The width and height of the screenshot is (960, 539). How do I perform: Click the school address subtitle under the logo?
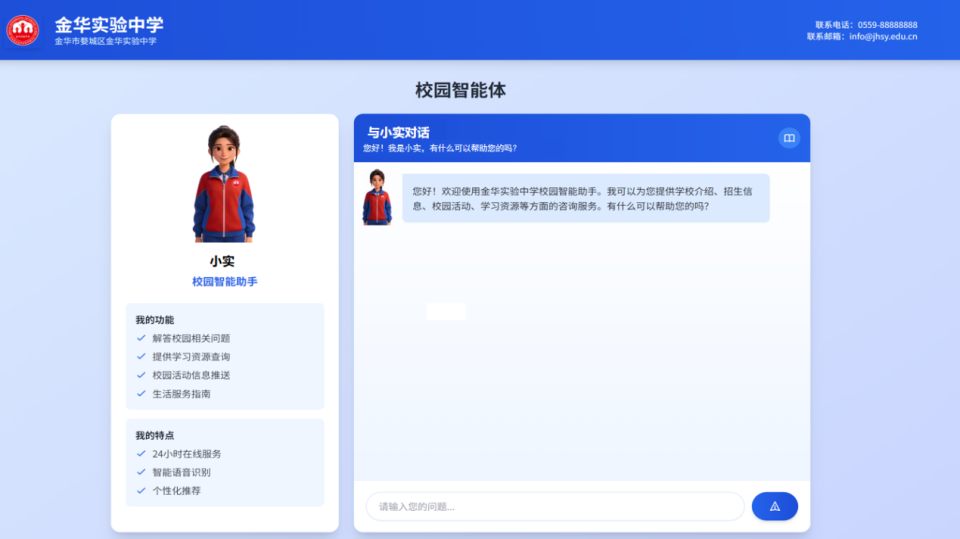105,41
